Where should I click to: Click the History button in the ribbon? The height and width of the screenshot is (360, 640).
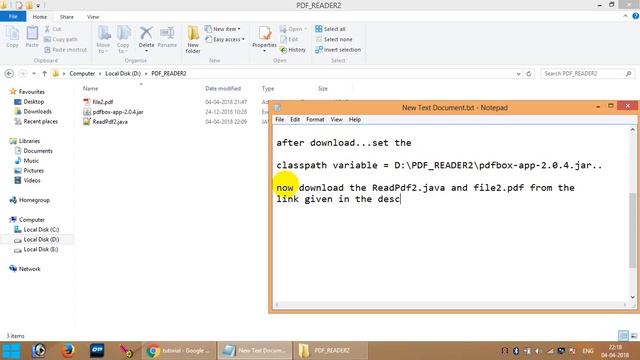(x=293, y=49)
